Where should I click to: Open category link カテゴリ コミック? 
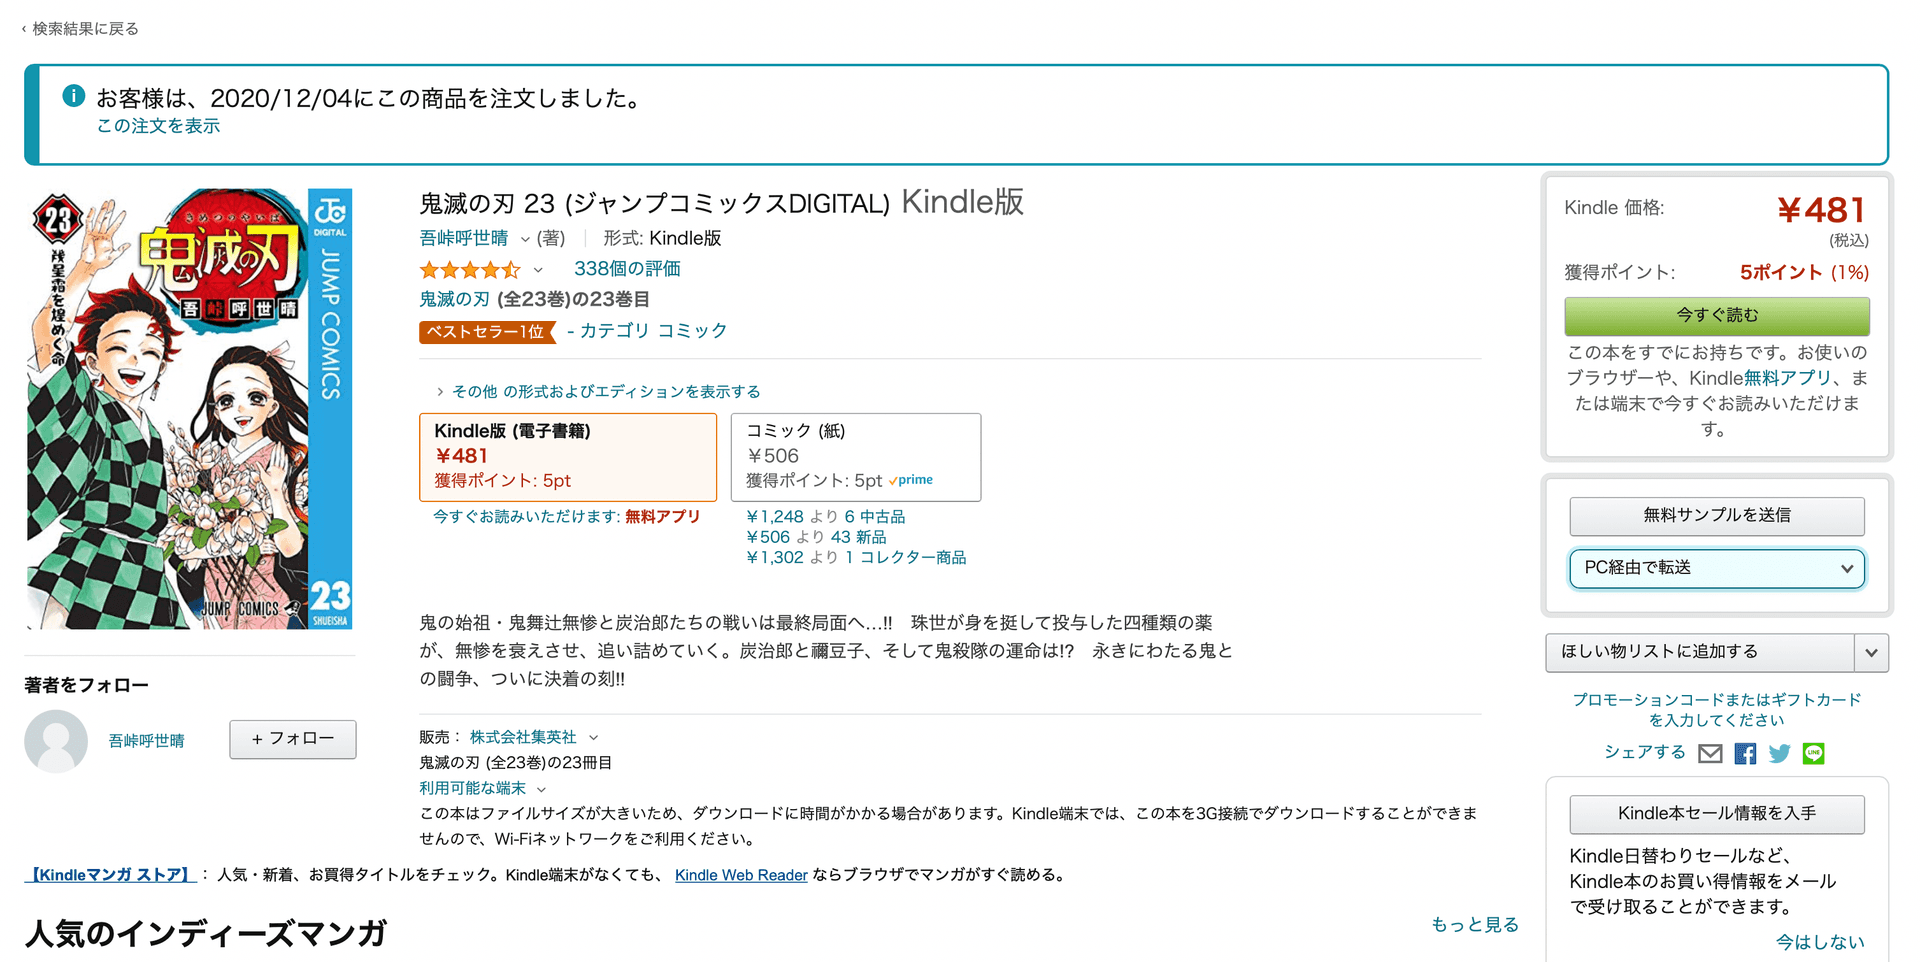coord(654,331)
